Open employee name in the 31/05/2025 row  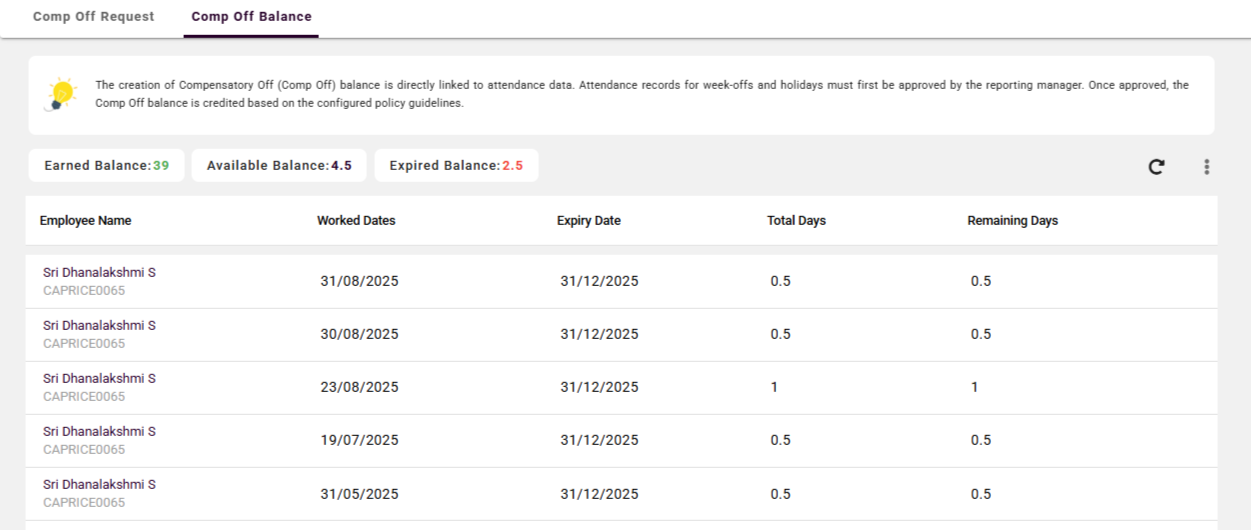click(x=99, y=485)
